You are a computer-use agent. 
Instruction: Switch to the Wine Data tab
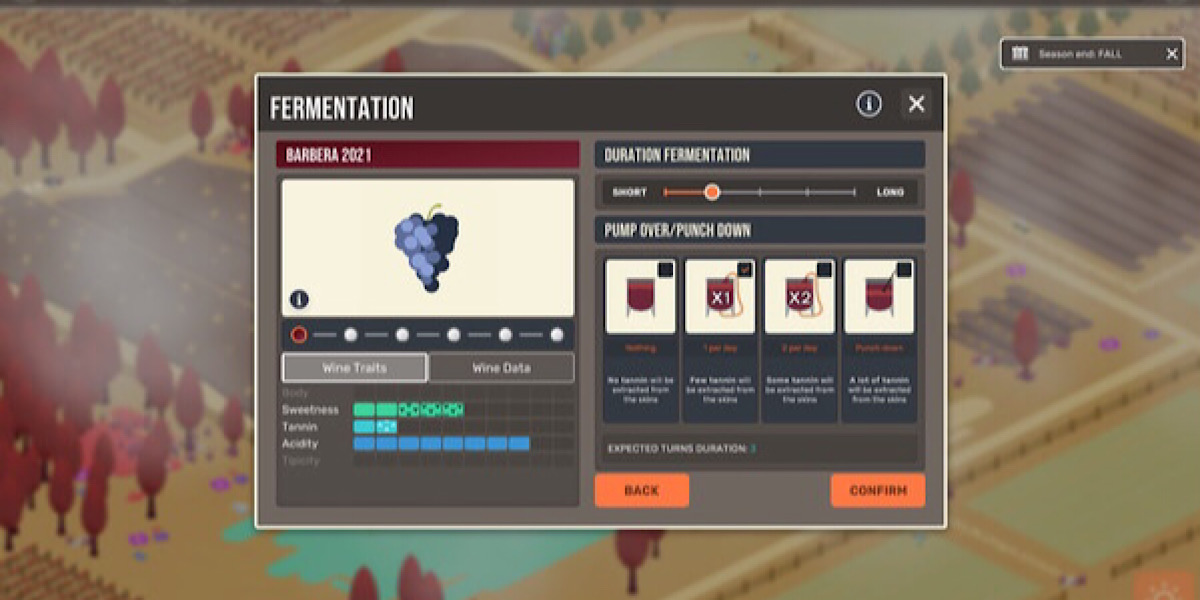click(x=501, y=368)
